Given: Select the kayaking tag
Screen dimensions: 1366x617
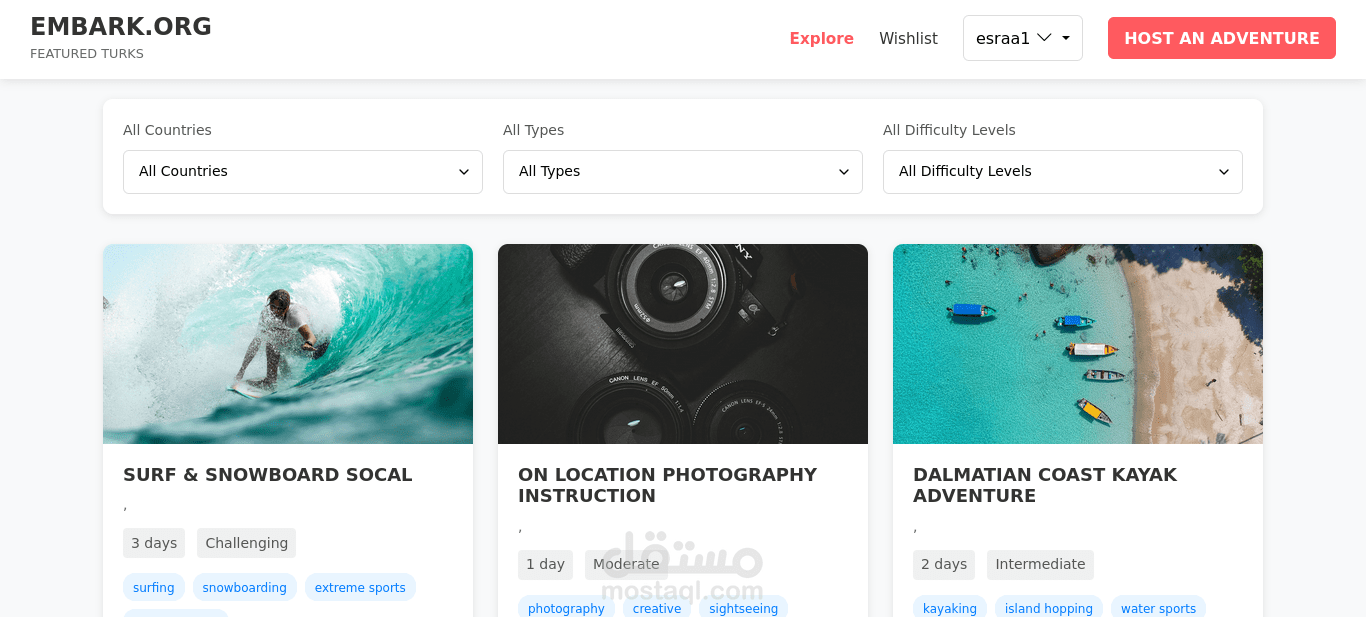Looking at the screenshot, I should pyautogui.click(x=950, y=608).
